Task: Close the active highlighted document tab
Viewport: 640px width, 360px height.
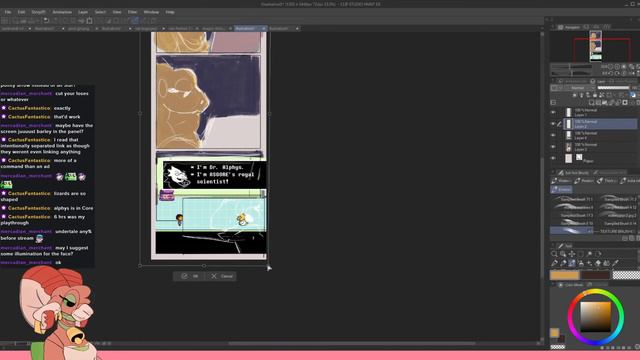Action: (x=264, y=29)
